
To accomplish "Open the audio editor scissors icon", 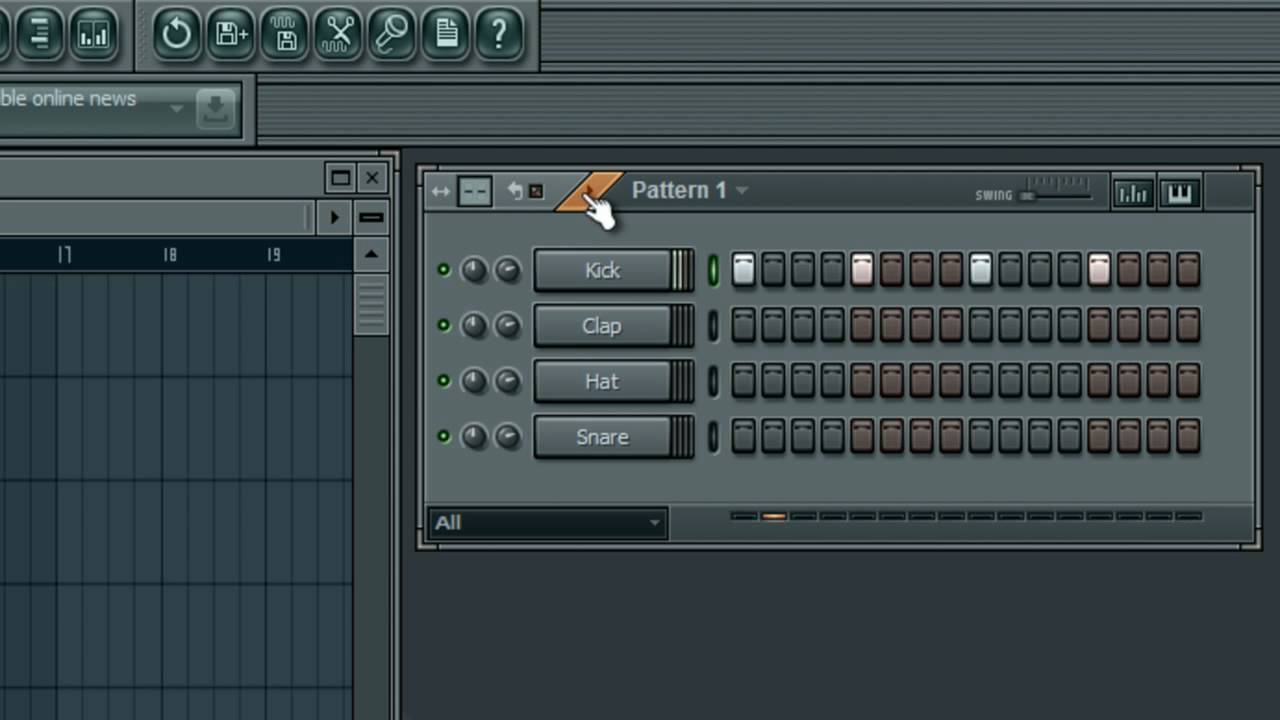I will coord(339,34).
